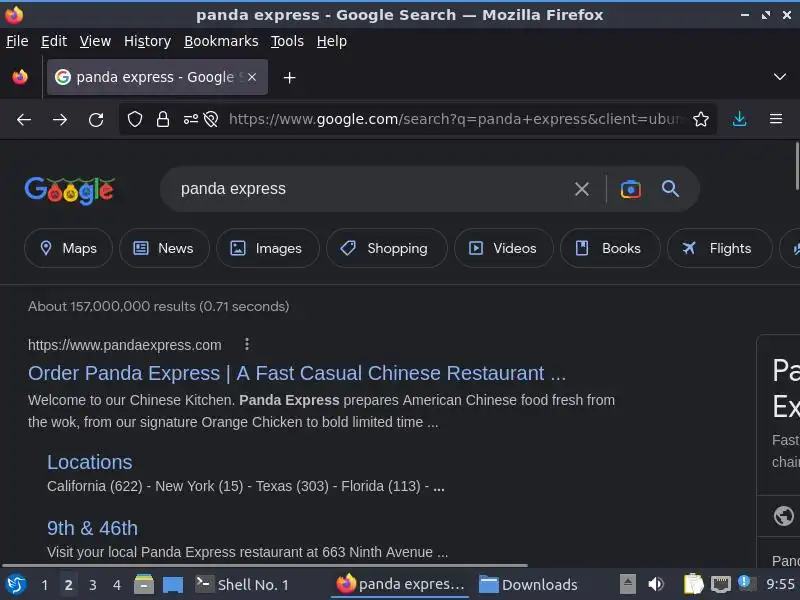800x600 pixels.
Task: Click the pandaexpress.com URL above result
Action: tap(125, 345)
